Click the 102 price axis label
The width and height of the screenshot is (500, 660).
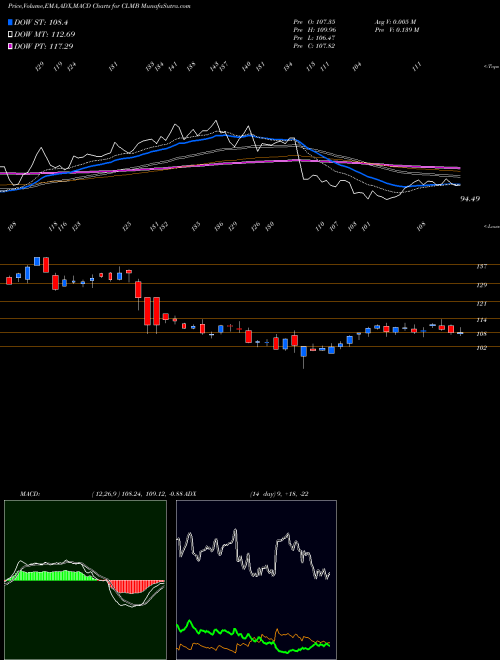coord(482,348)
